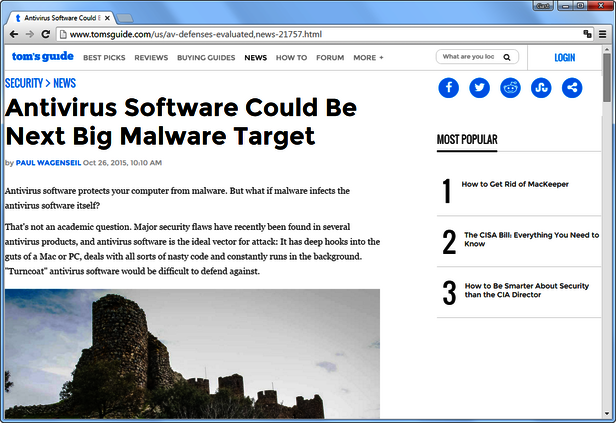Click the site search input field

pos(468,58)
